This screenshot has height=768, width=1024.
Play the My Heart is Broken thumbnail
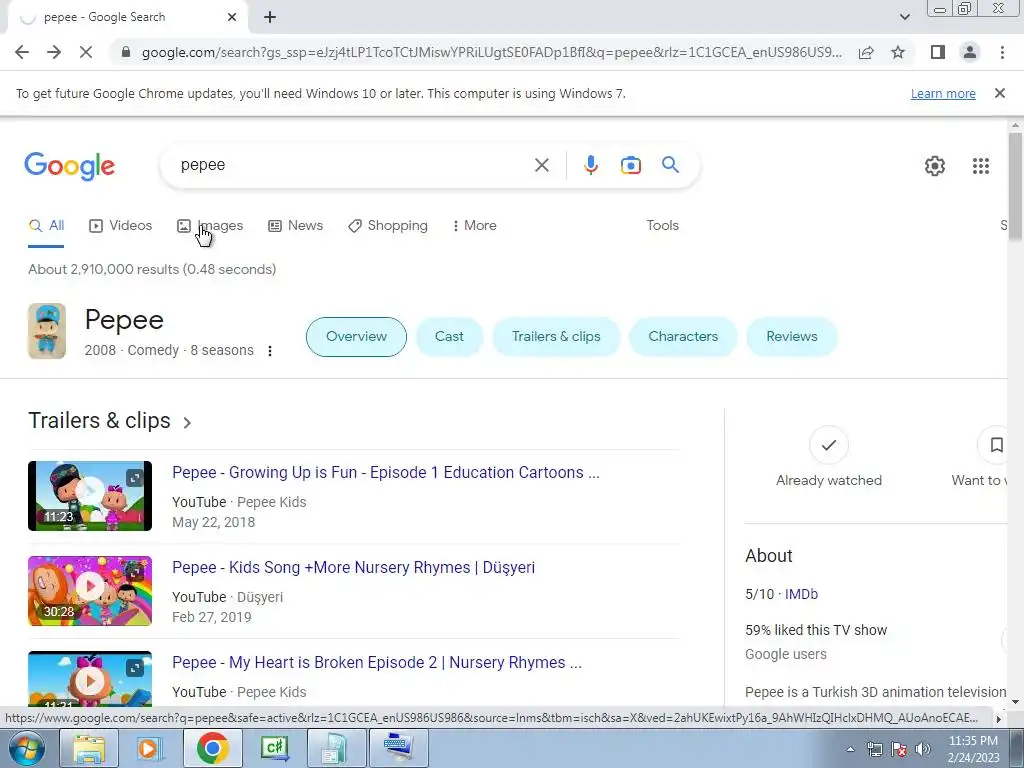[90, 679]
